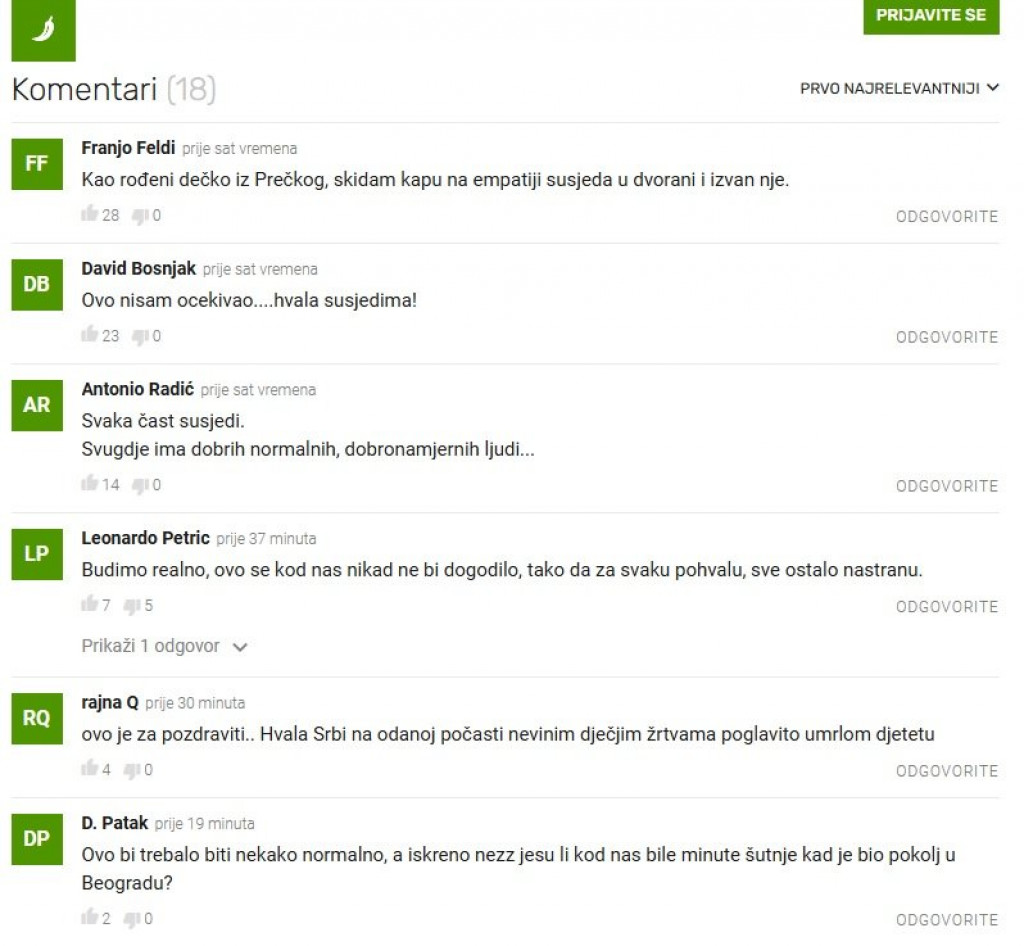Click the PRIJAVITE SE login button
Image resolution: width=1024 pixels, height=946 pixels.
tap(931, 16)
